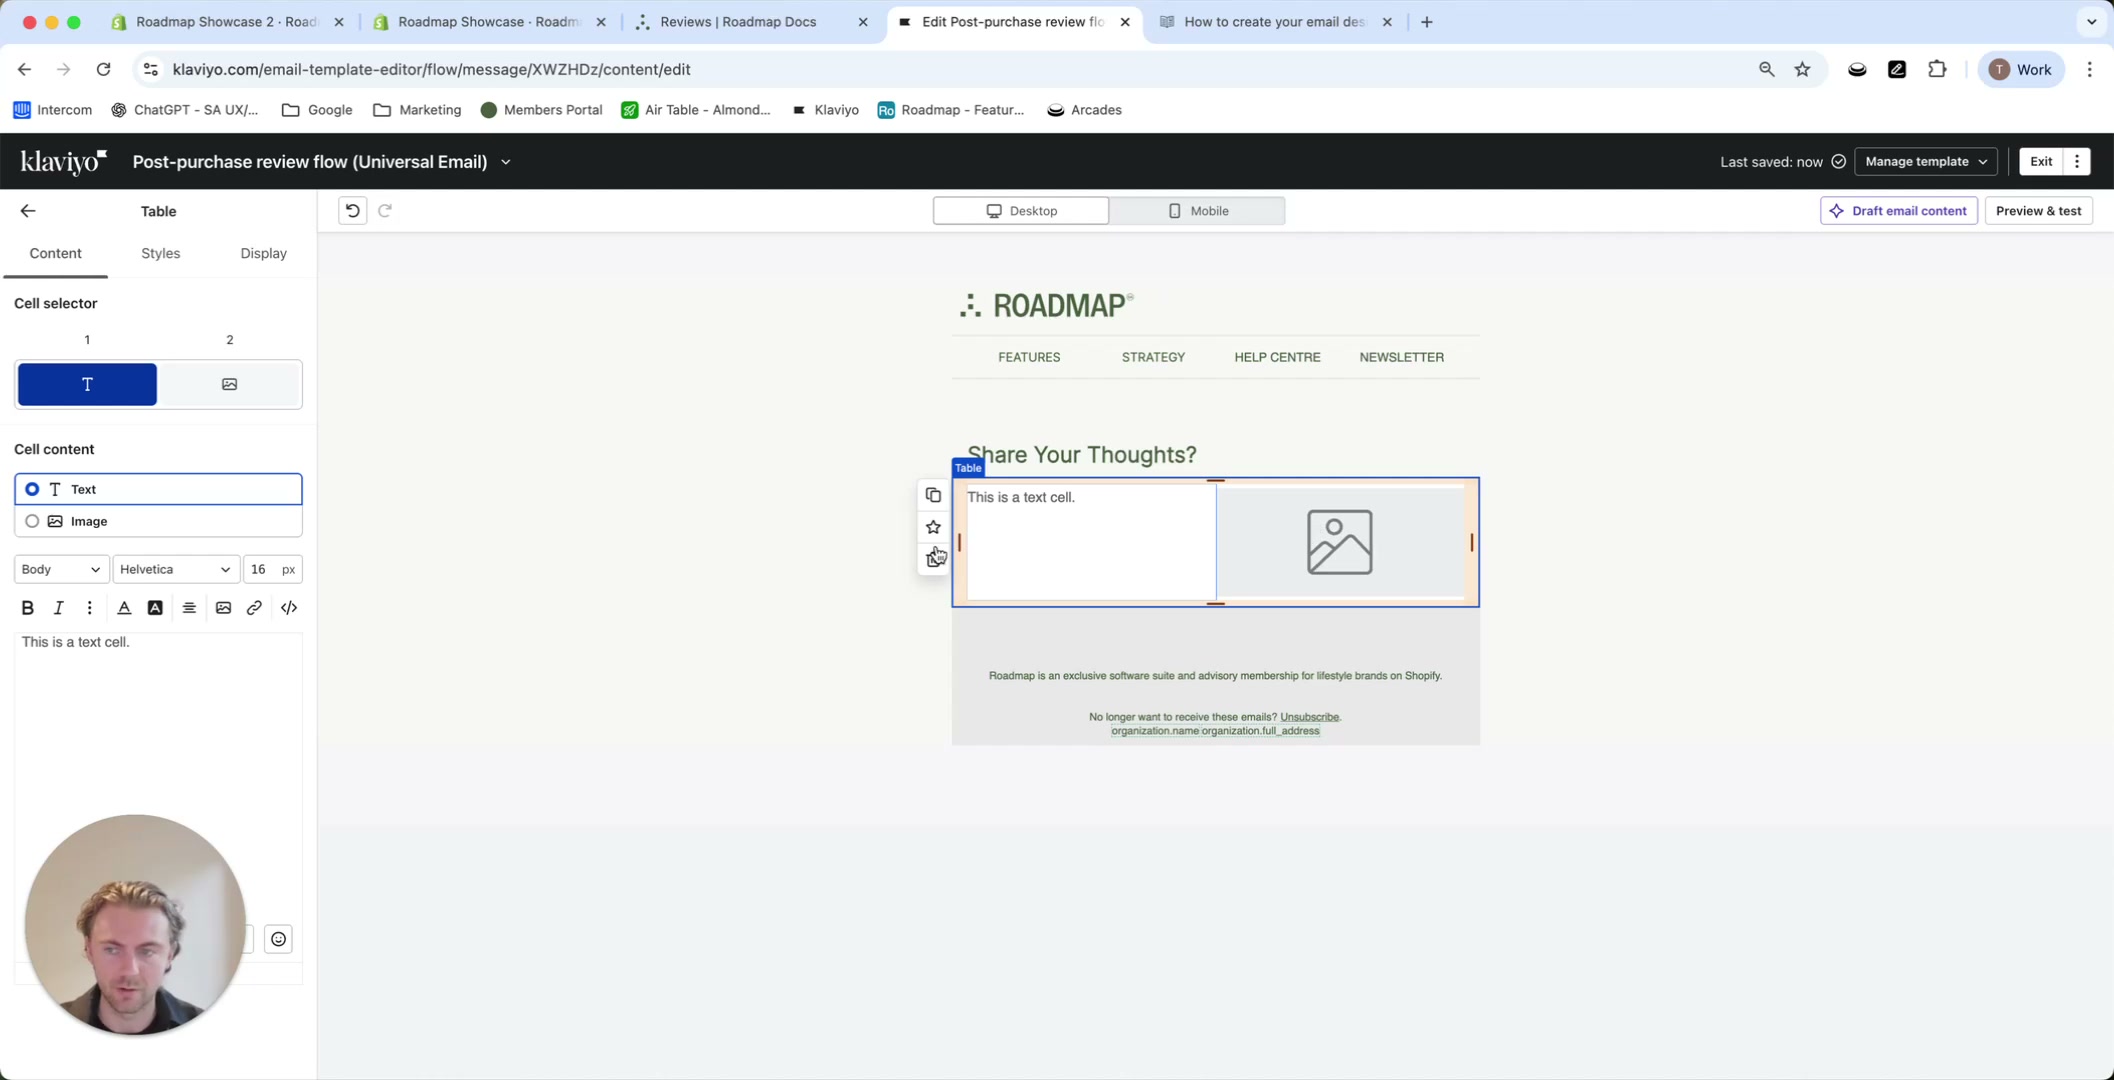2114x1080 pixels.
Task: Click the Preview & test button
Action: 2038,210
